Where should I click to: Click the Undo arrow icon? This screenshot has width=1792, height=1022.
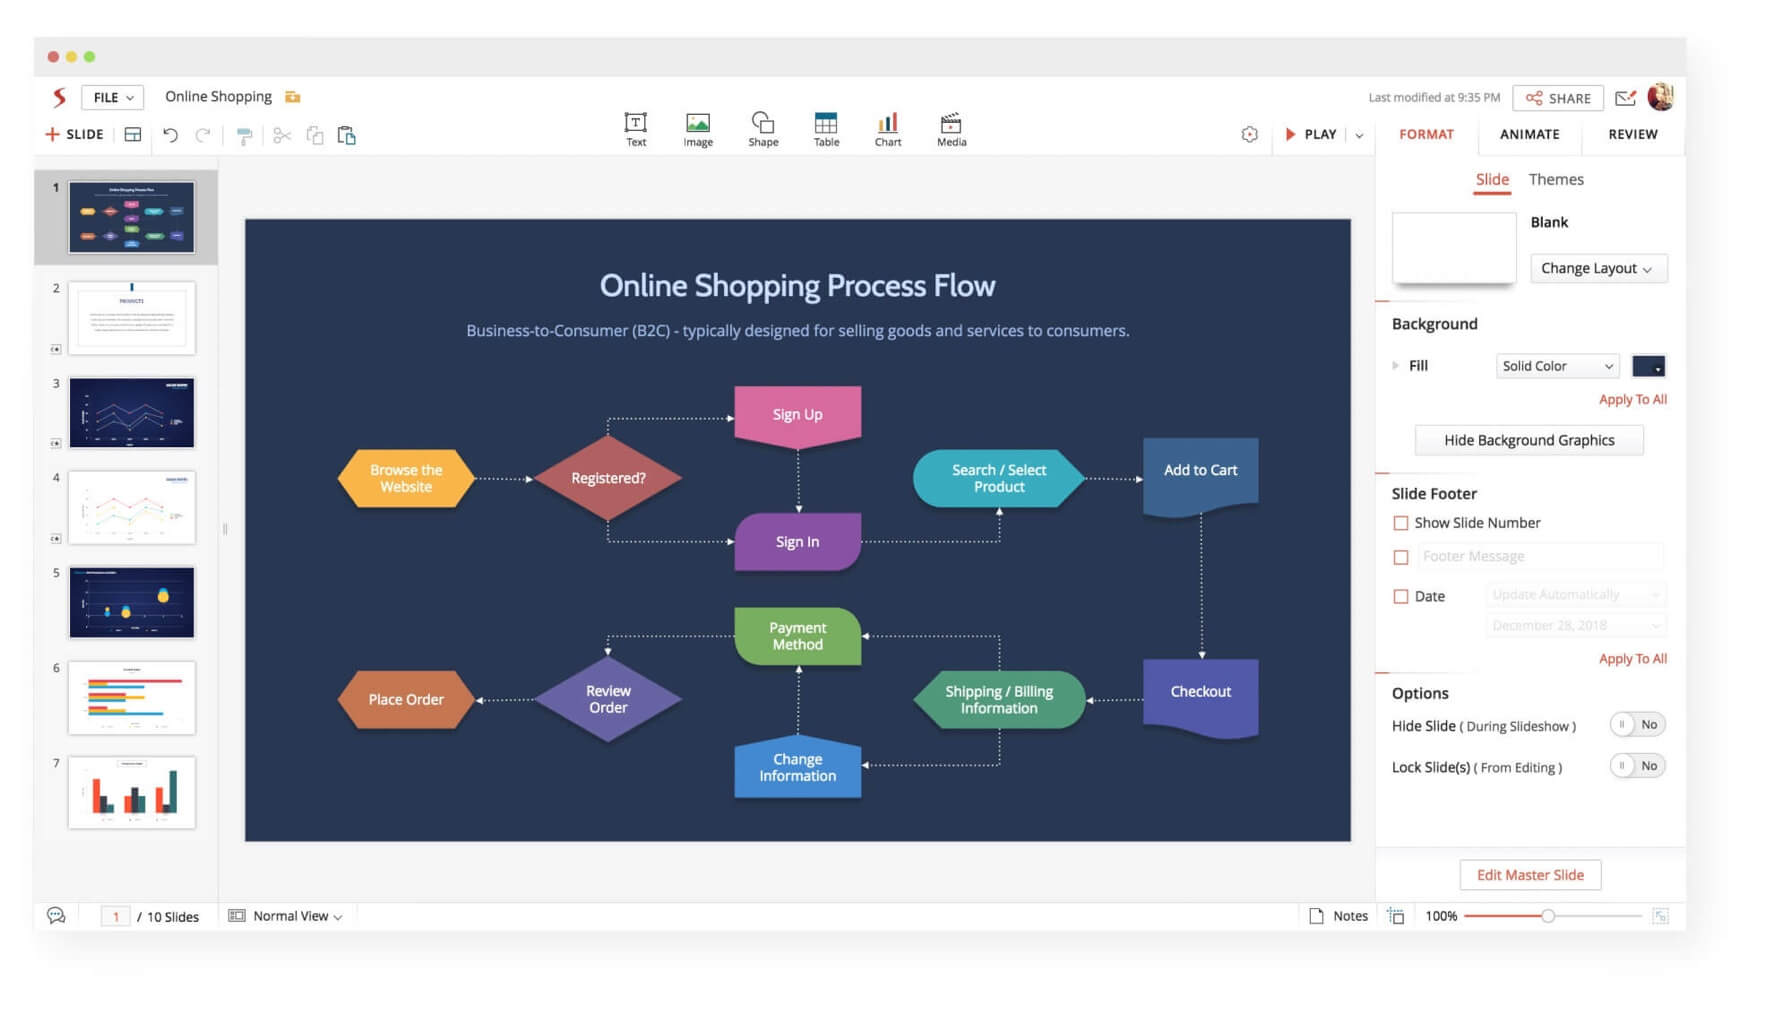coord(171,135)
